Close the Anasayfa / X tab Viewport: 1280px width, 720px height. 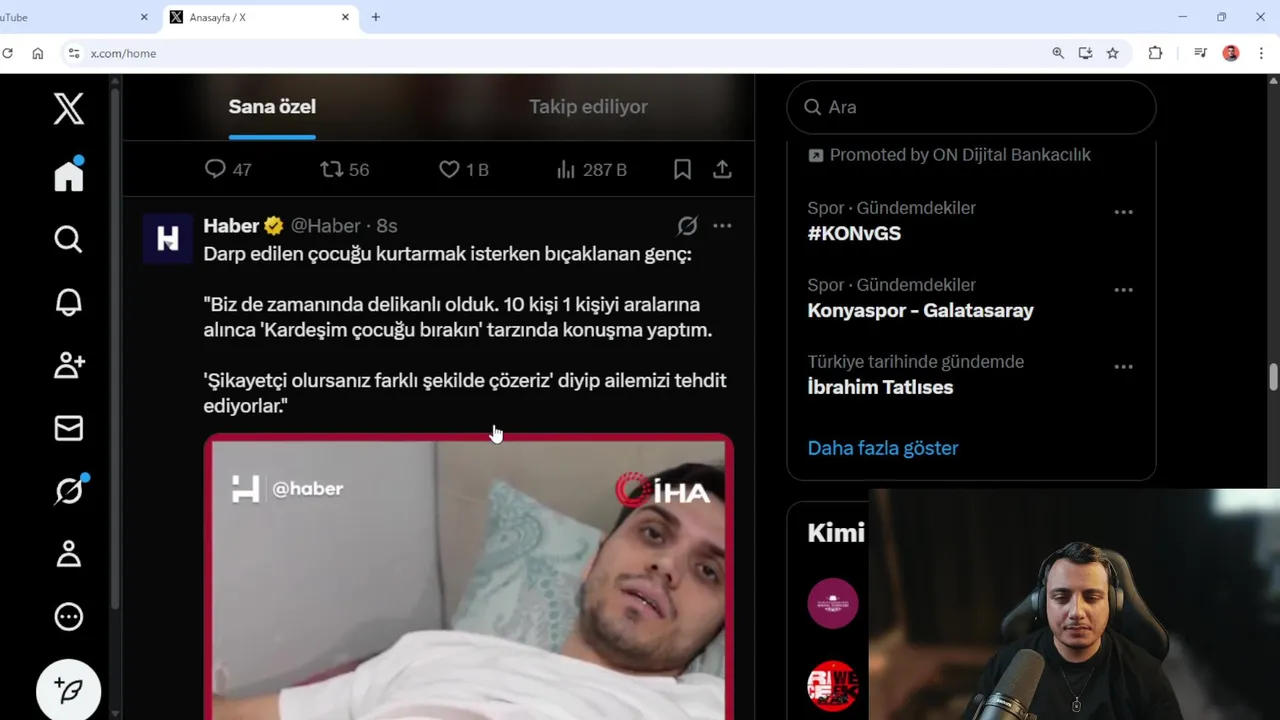point(345,17)
